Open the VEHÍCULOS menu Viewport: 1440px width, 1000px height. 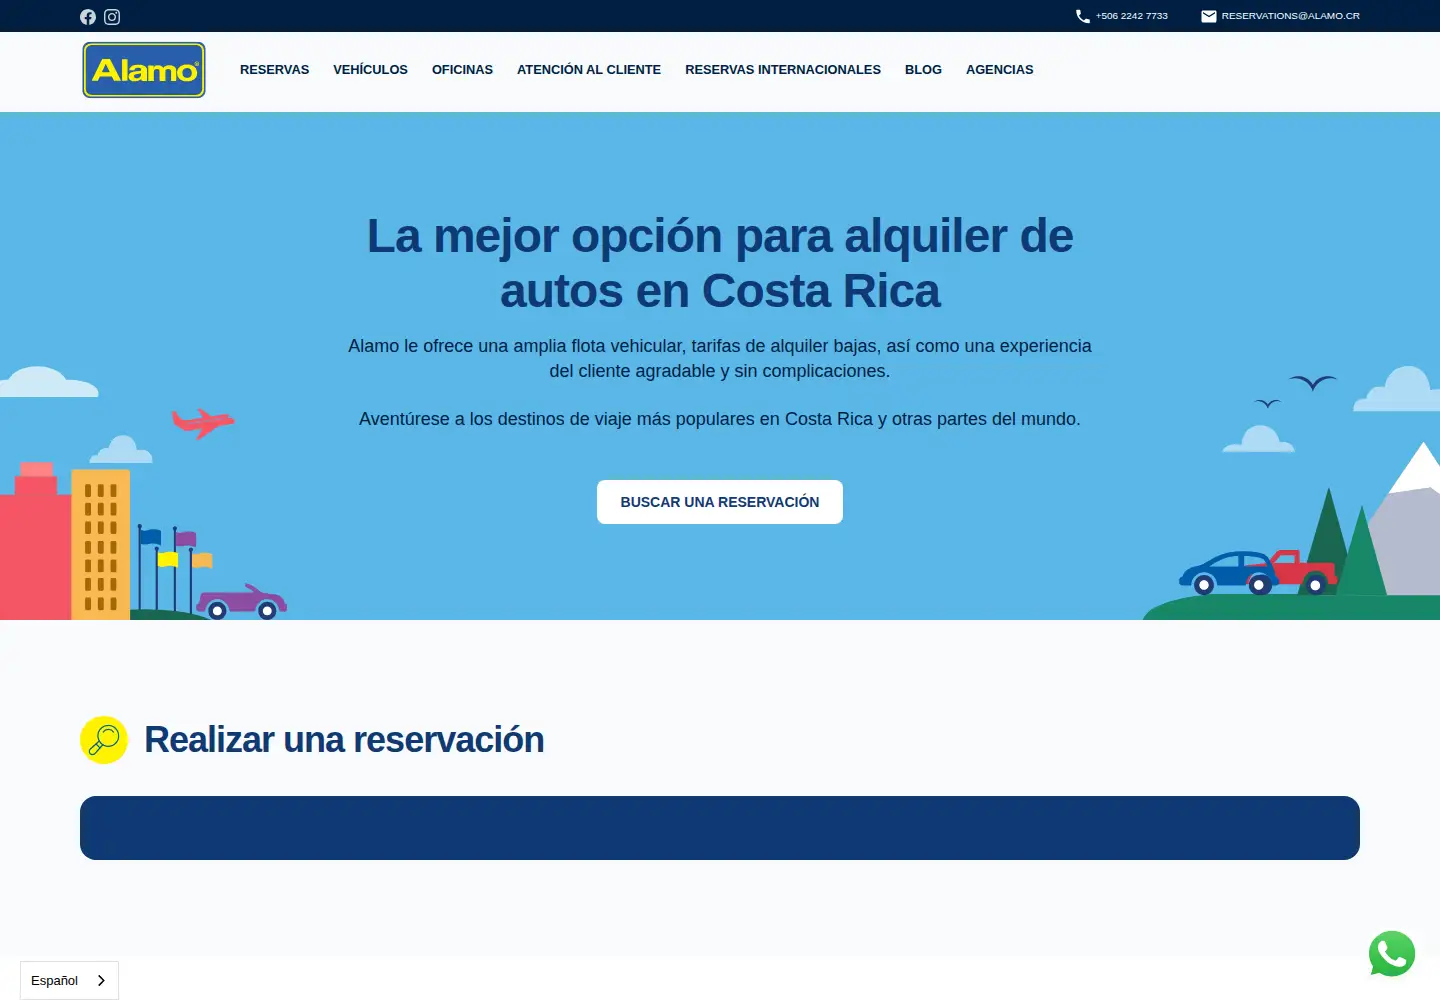pyautogui.click(x=370, y=70)
